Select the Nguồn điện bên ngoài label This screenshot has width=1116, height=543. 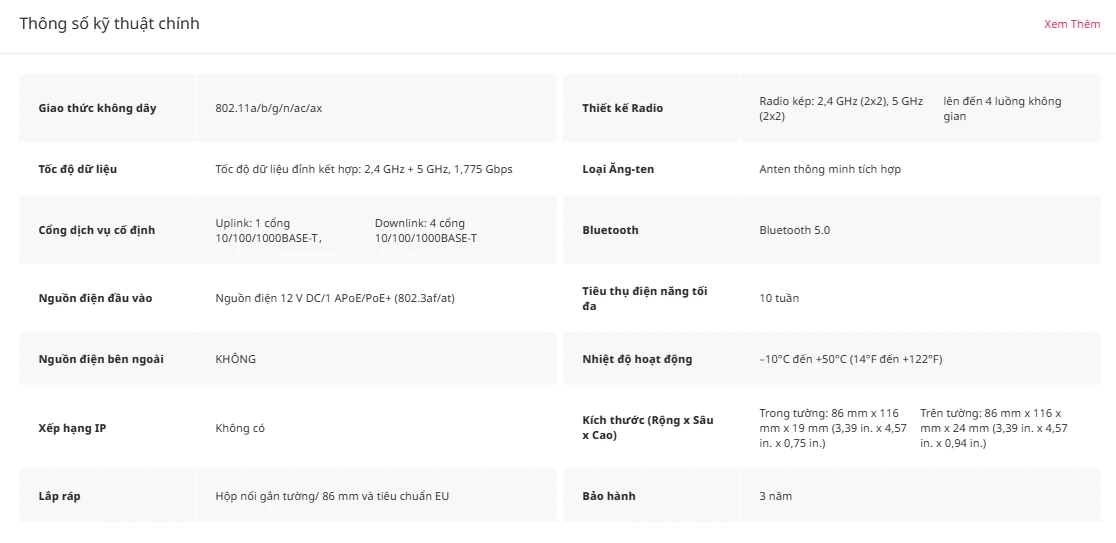pos(101,359)
